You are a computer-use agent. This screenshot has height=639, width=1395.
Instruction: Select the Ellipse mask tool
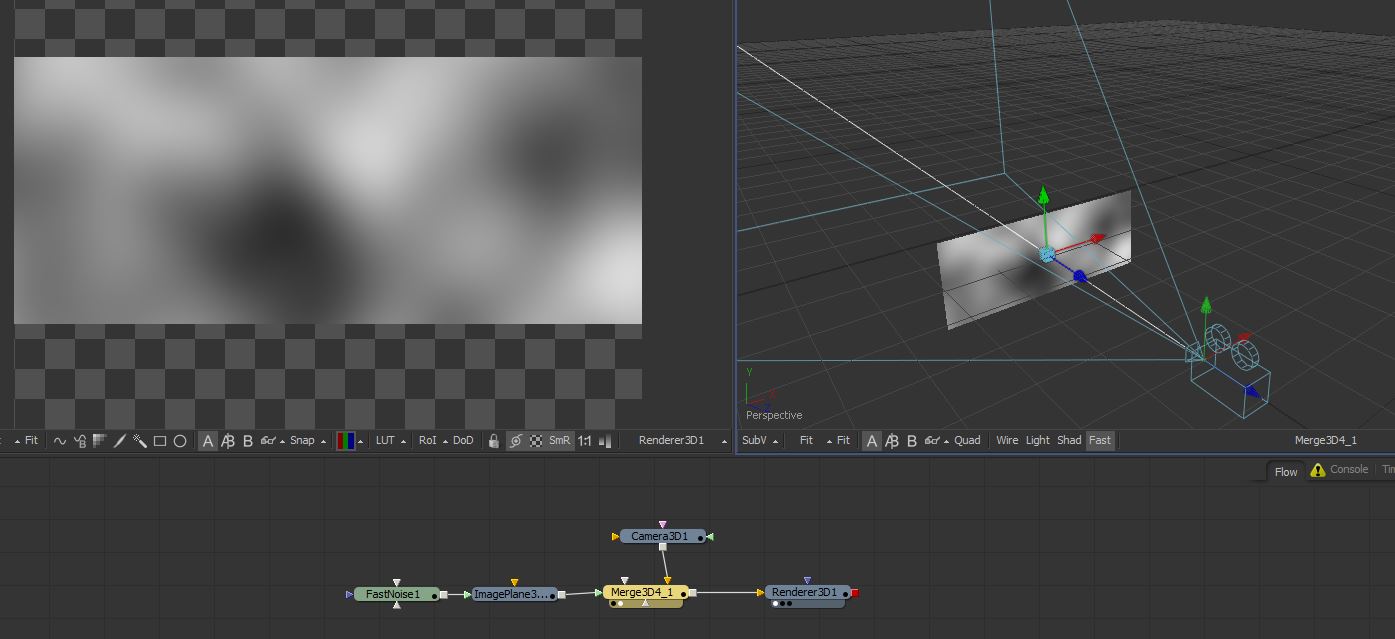pyautogui.click(x=180, y=440)
